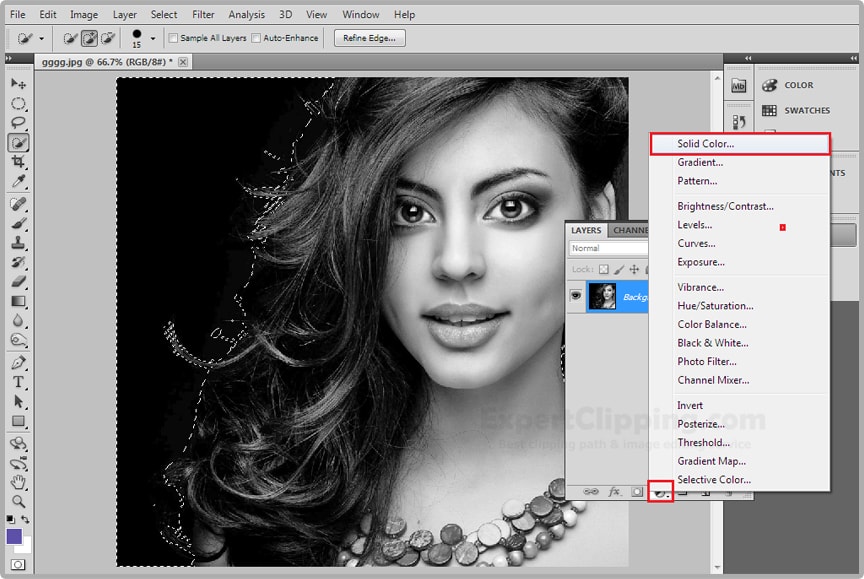Open the brush size picker dropdown
Image resolution: width=864 pixels, height=579 pixels.
(x=153, y=38)
